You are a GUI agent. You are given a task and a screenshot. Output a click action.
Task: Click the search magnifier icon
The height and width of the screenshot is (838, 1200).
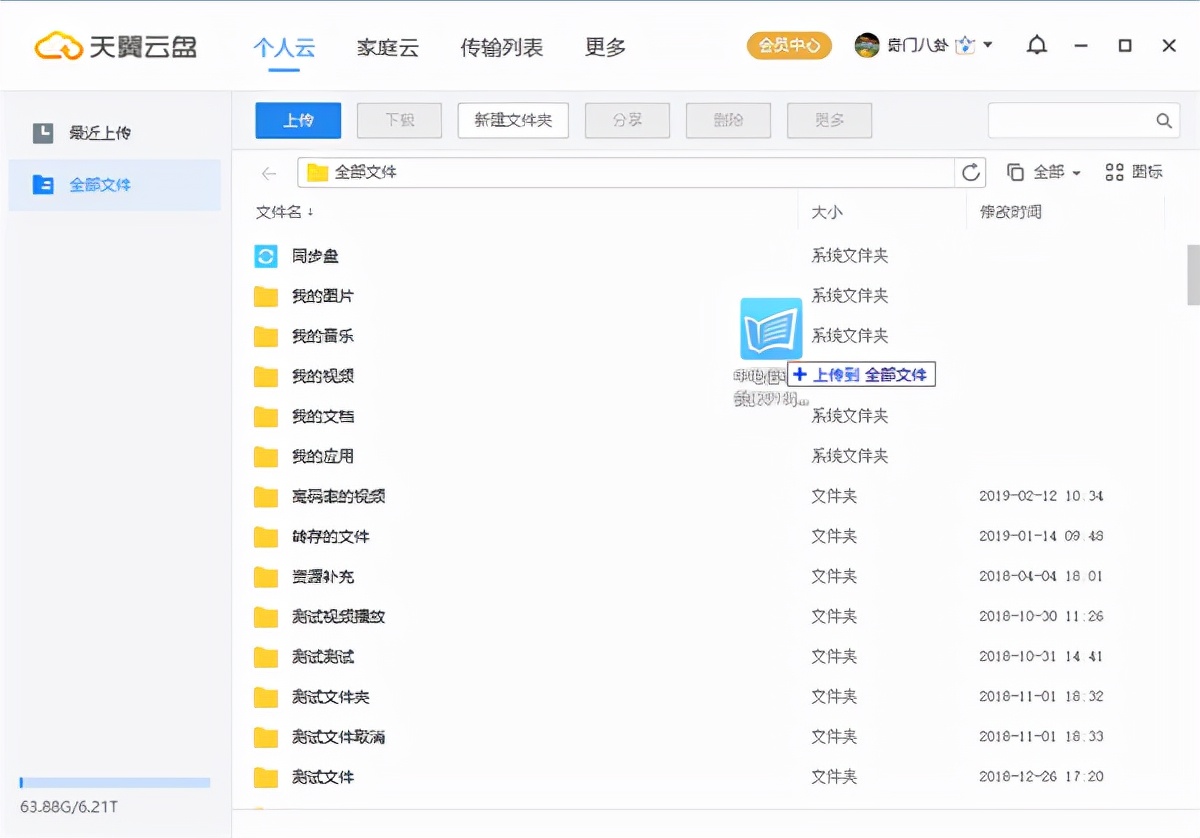point(1163,120)
